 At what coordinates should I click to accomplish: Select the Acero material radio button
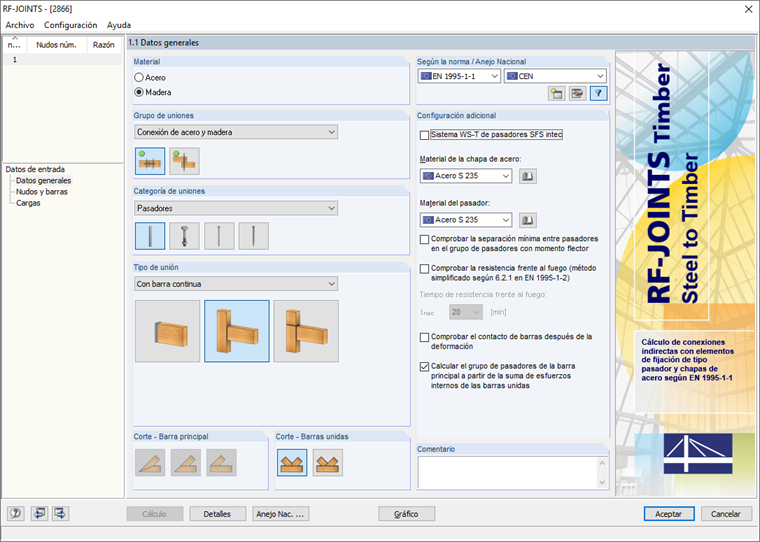click(x=139, y=78)
